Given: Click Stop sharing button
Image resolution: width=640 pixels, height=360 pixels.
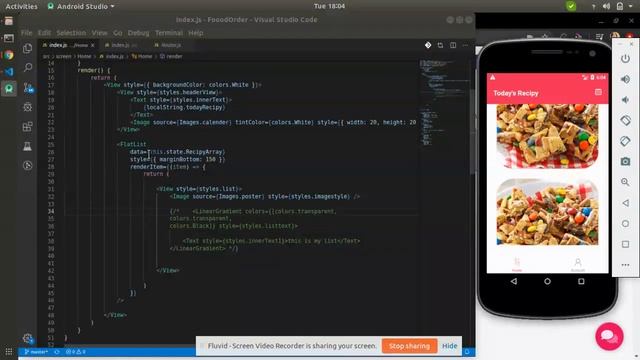Looking at the screenshot, I should click(409, 346).
